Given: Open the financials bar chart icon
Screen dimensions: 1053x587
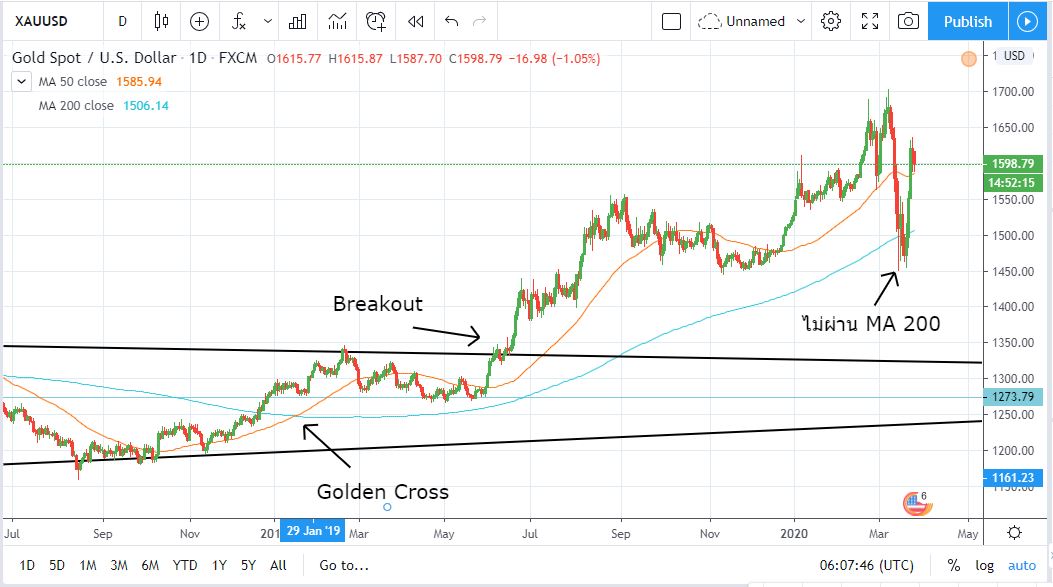Looking at the screenshot, I should click(297, 21).
